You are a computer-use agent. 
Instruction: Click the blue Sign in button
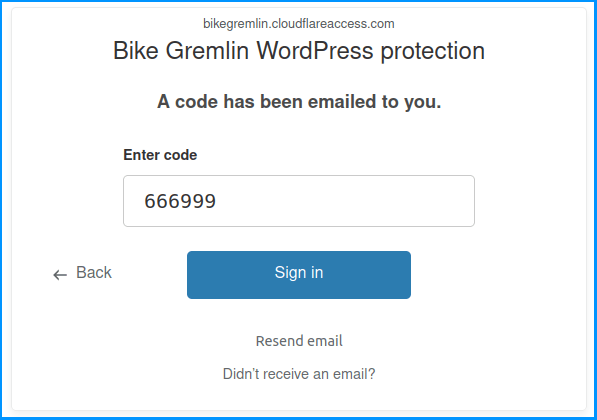pyautogui.click(x=299, y=275)
